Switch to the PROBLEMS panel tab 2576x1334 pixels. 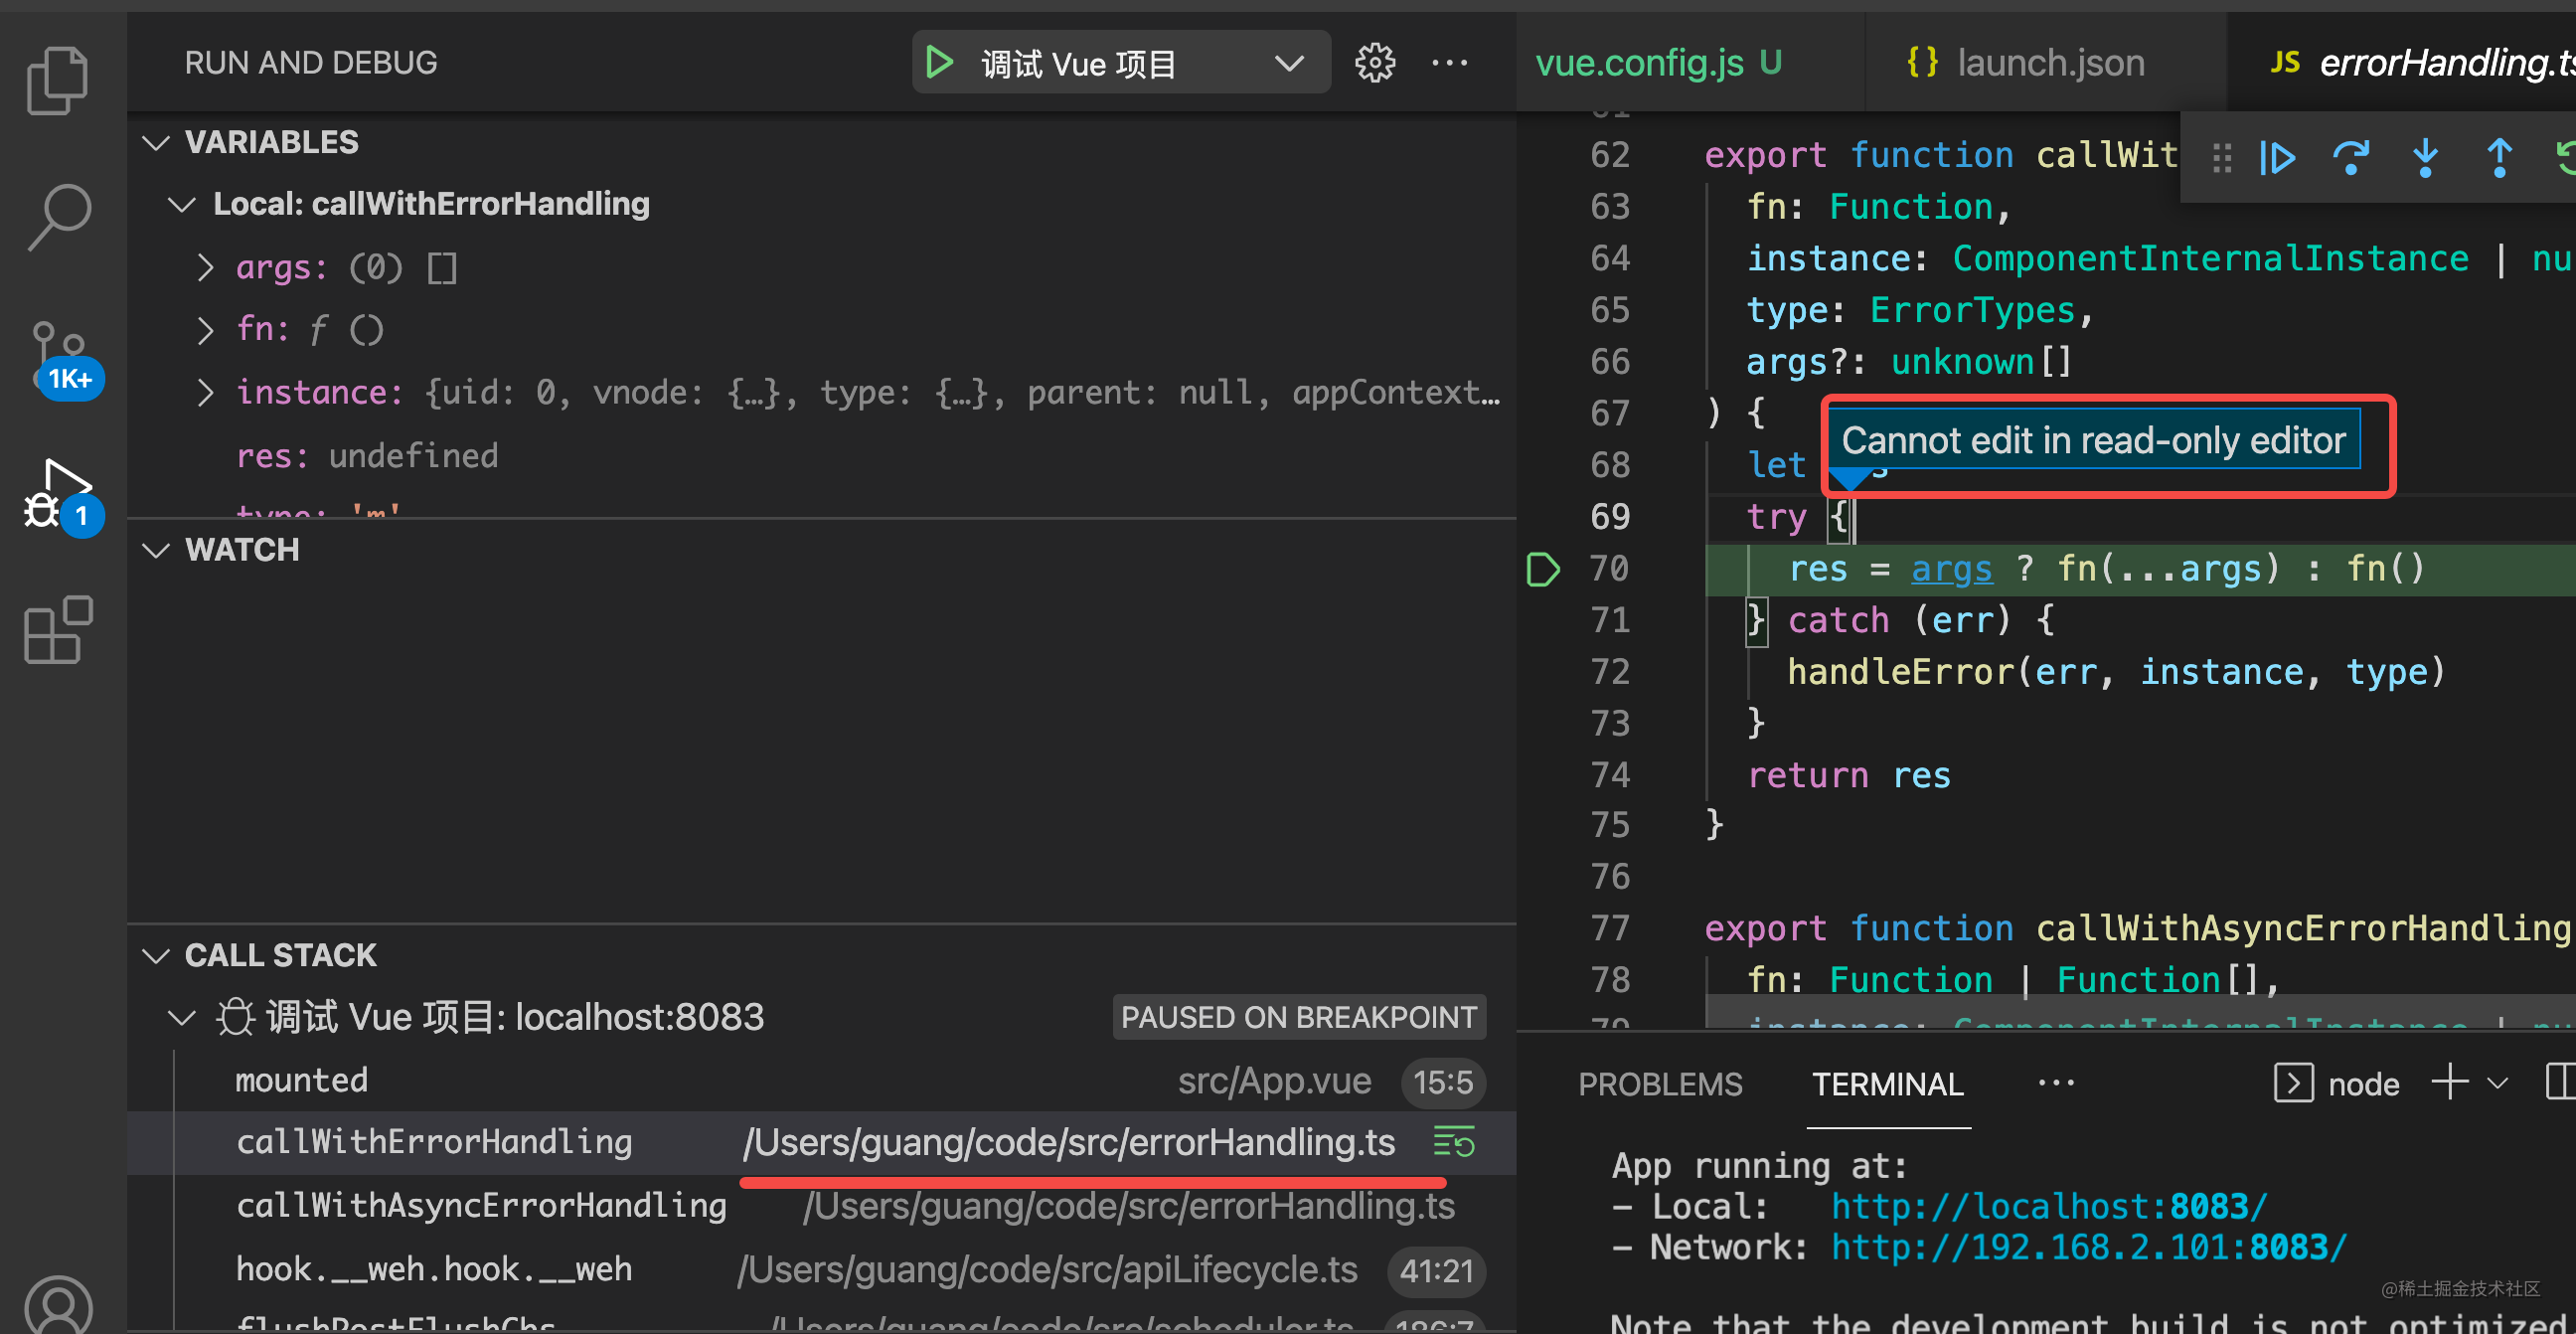pos(1659,1084)
